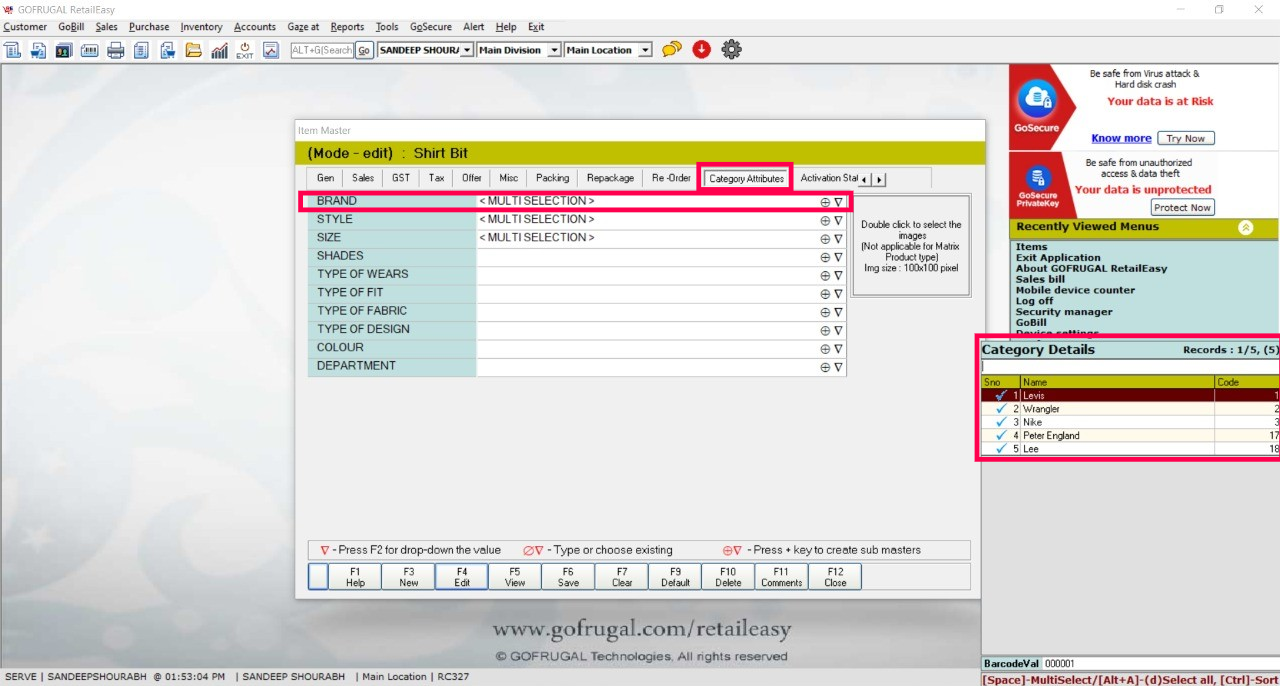Click the image placeholder box
The image size is (1280, 686).
(911, 246)
